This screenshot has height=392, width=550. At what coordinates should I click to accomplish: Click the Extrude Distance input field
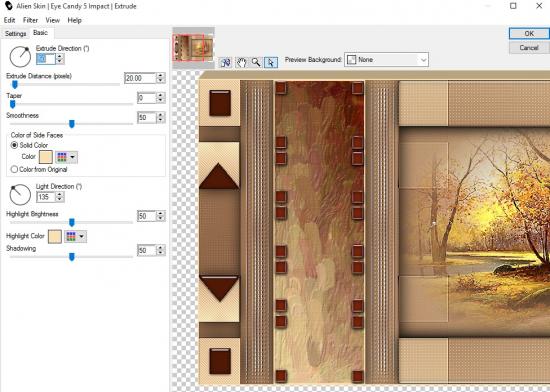[x=140, y=78]
